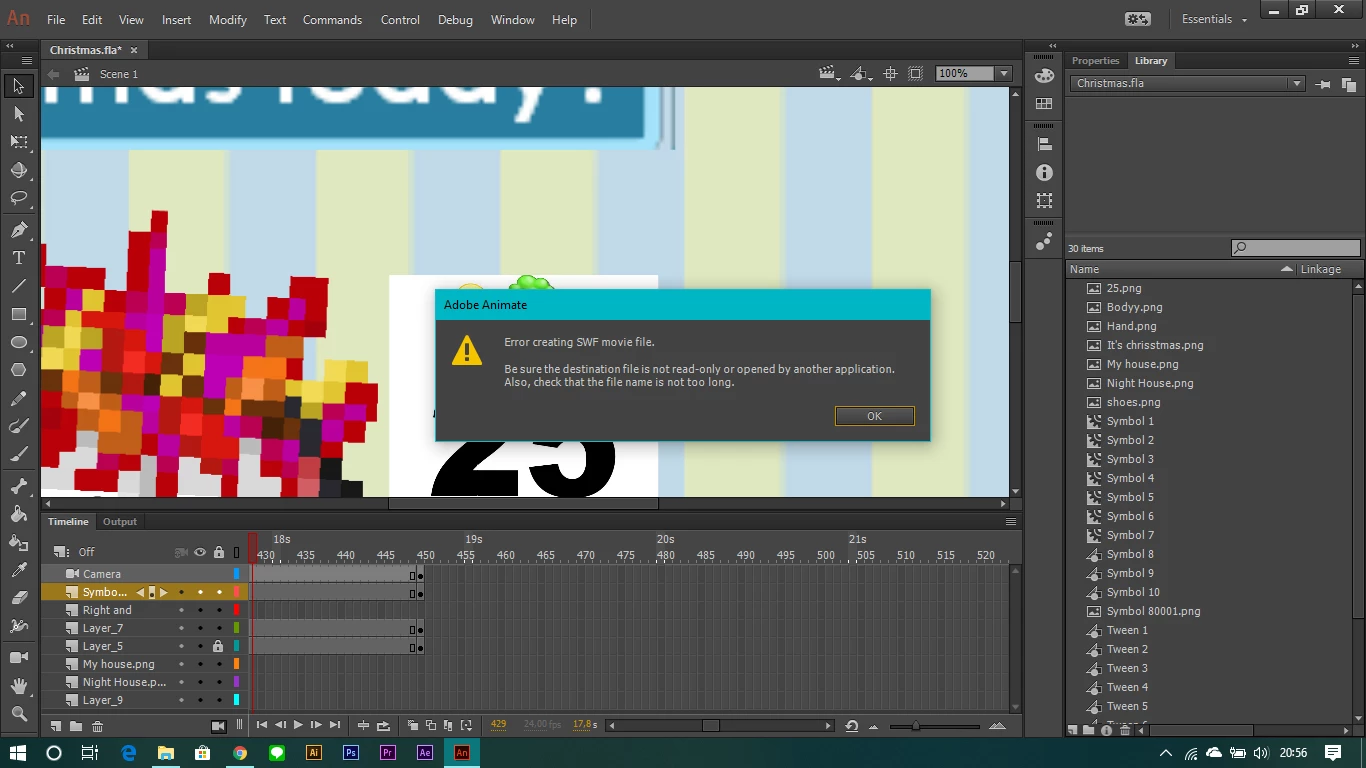This screenshot has width=1366, height=768.
Task: Click the timeline horizontal scrollbar thumb
Action: coord(711,726)
